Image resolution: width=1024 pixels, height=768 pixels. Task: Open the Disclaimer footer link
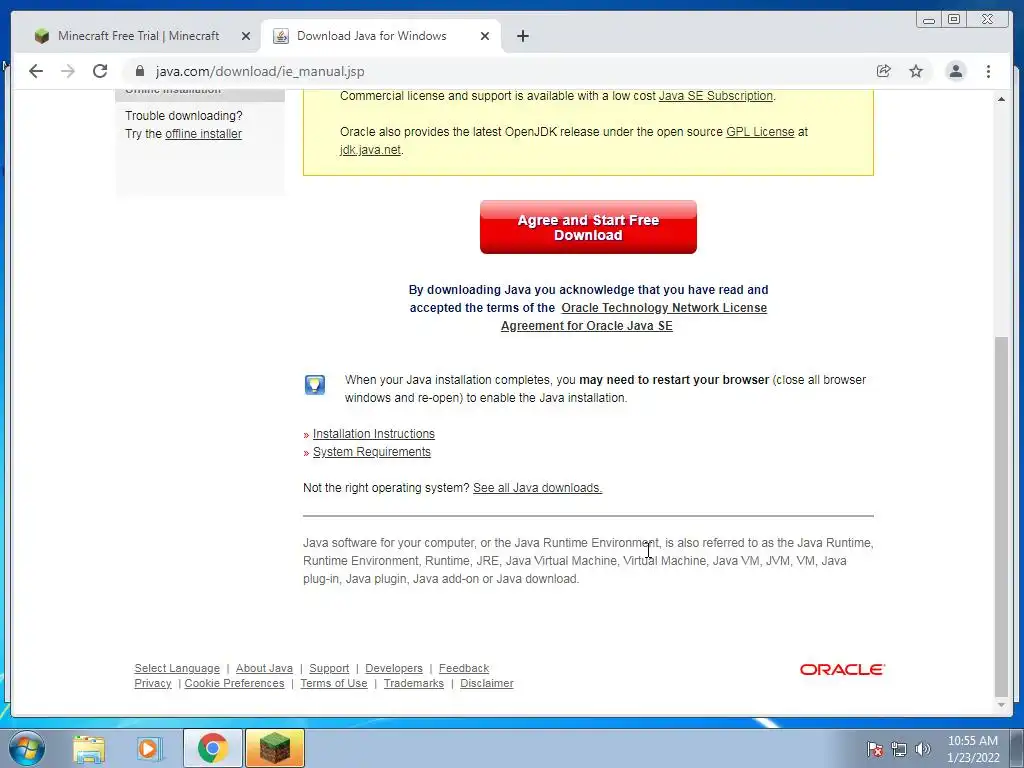click(487, 683)
